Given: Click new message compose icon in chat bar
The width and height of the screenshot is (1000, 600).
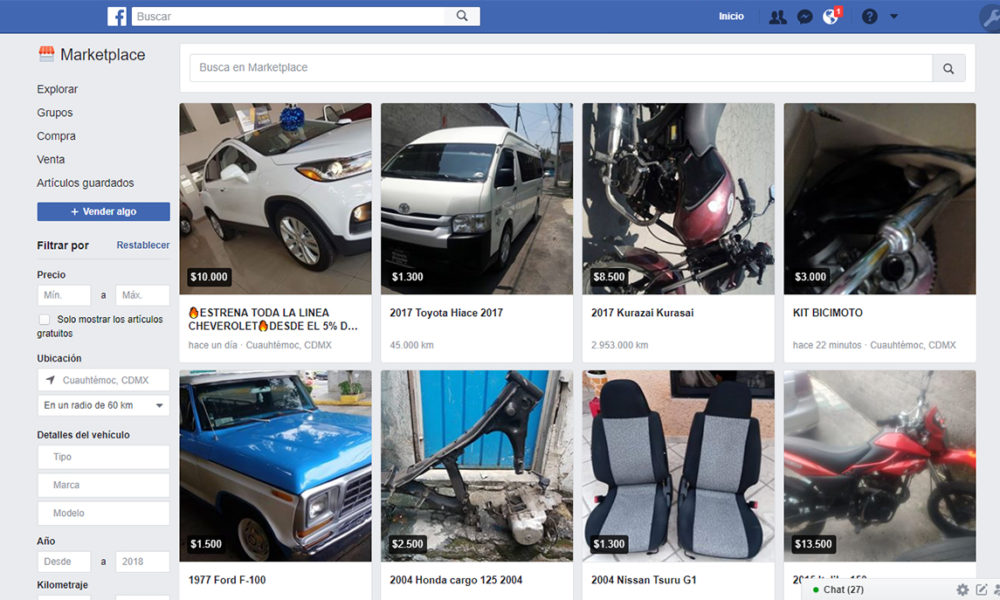Looking at the screenshot, I should point(982,590).
